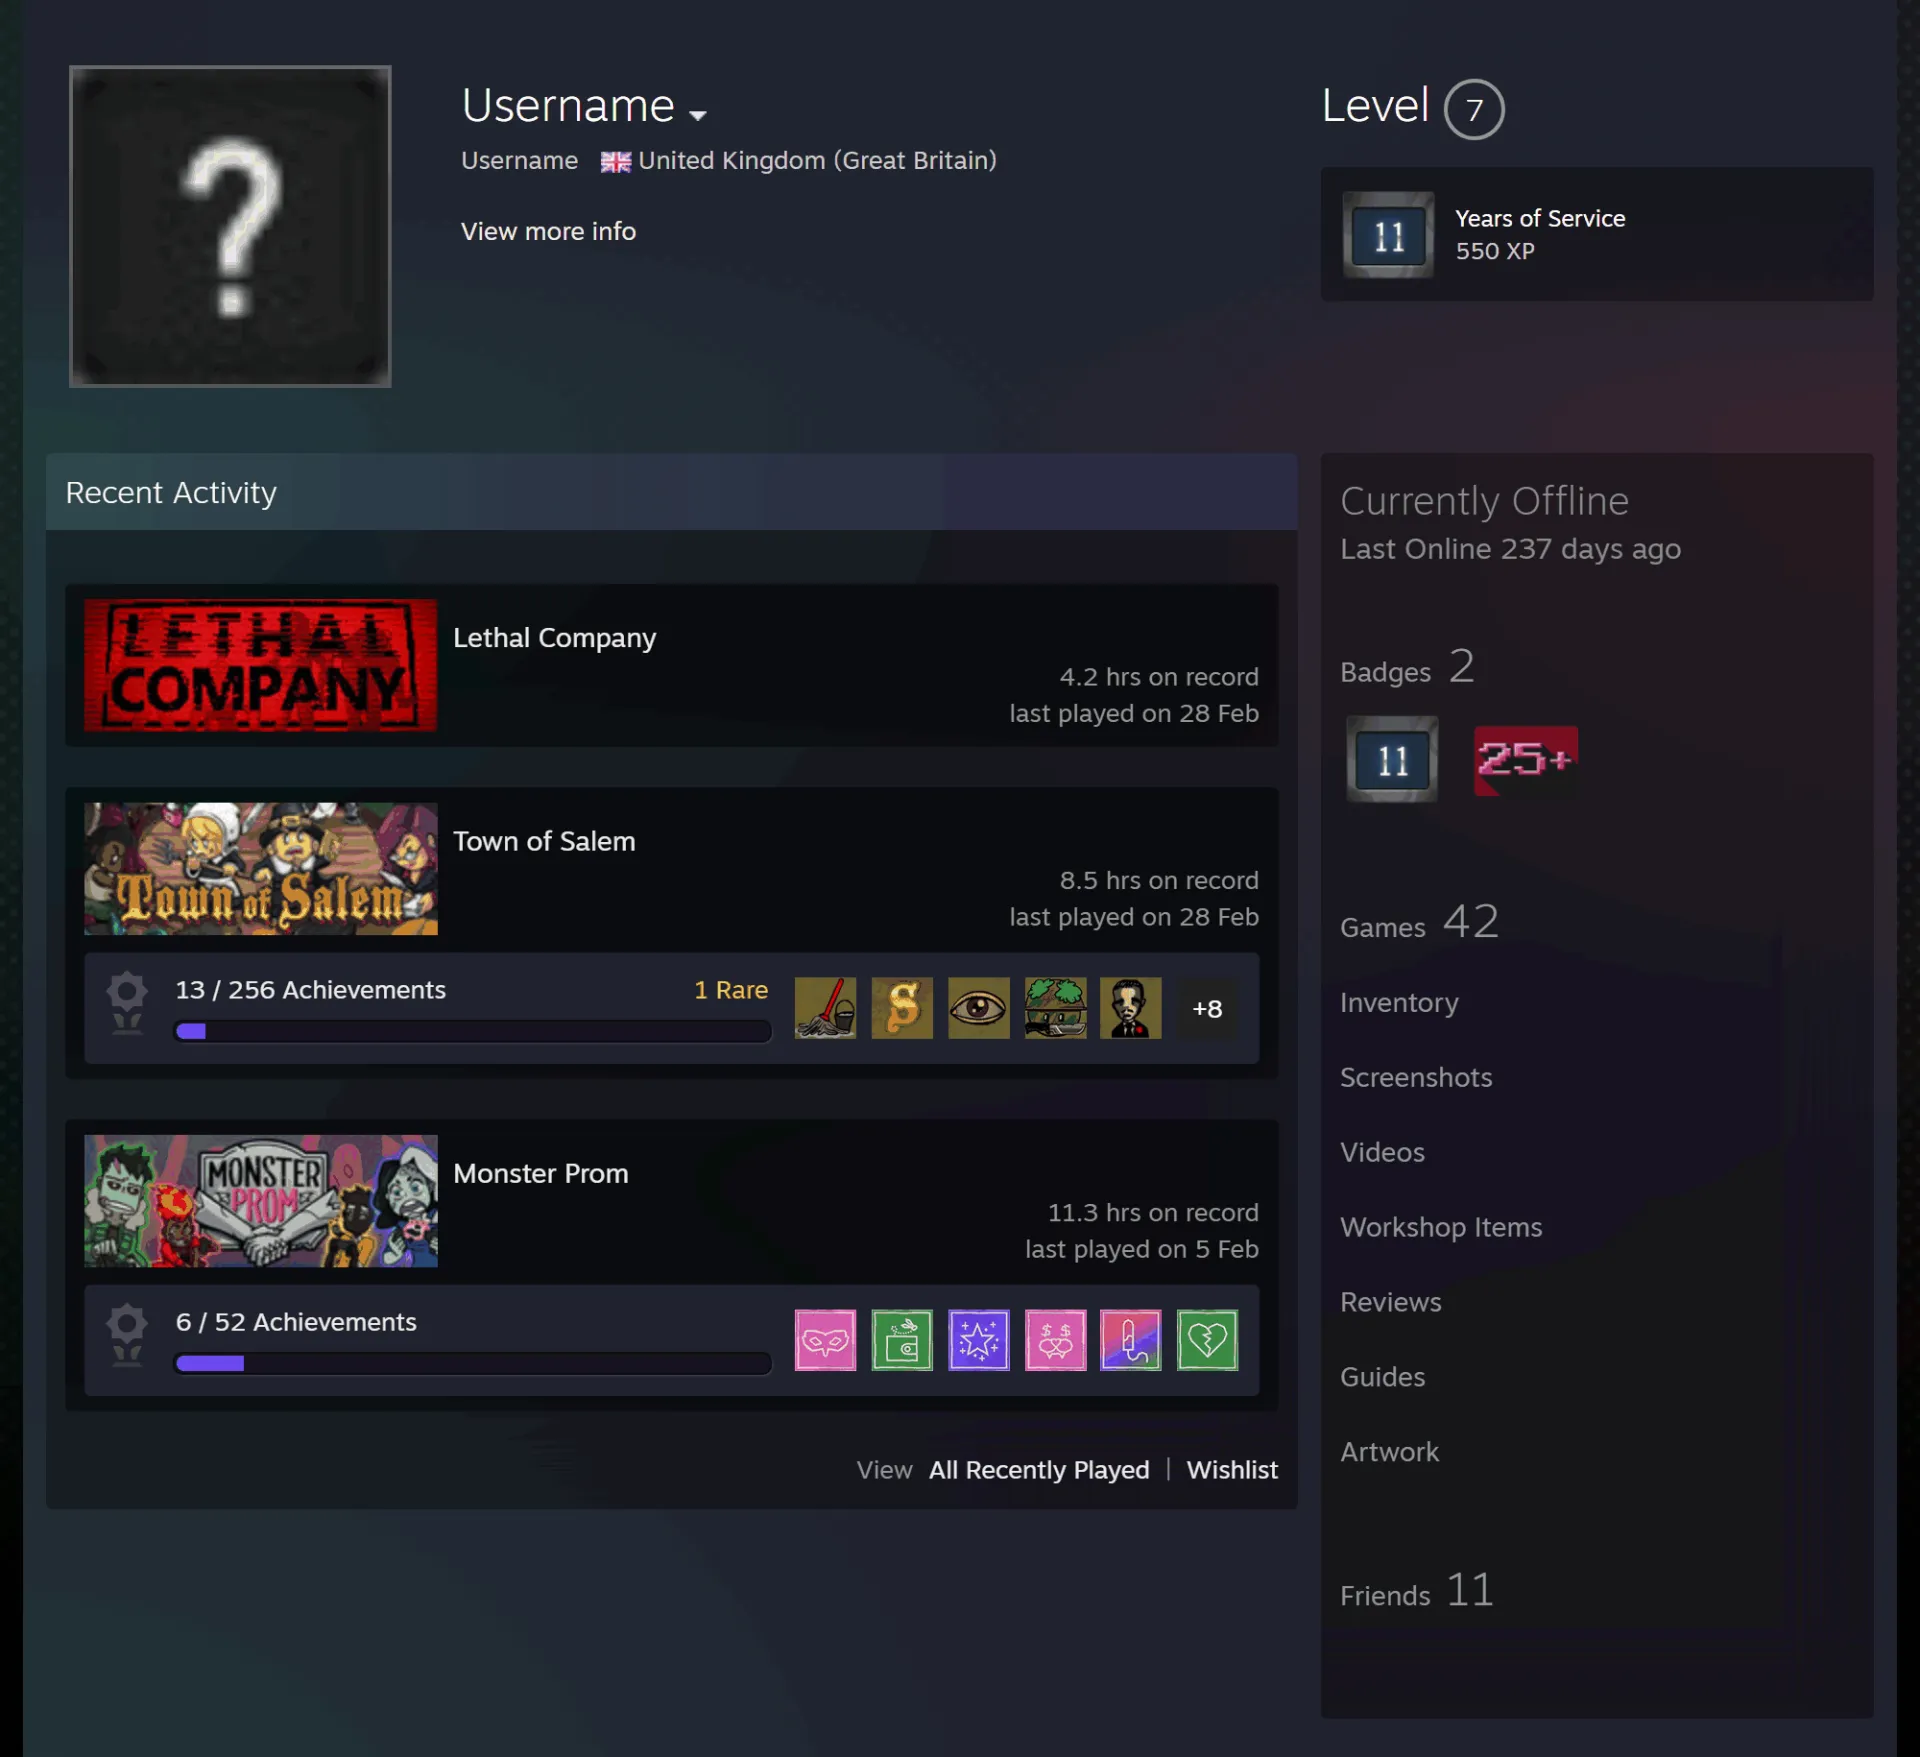Open the Lethal Company game banner
The height and width of the screenshot is (1757, 1920).
tap(260, 665)
